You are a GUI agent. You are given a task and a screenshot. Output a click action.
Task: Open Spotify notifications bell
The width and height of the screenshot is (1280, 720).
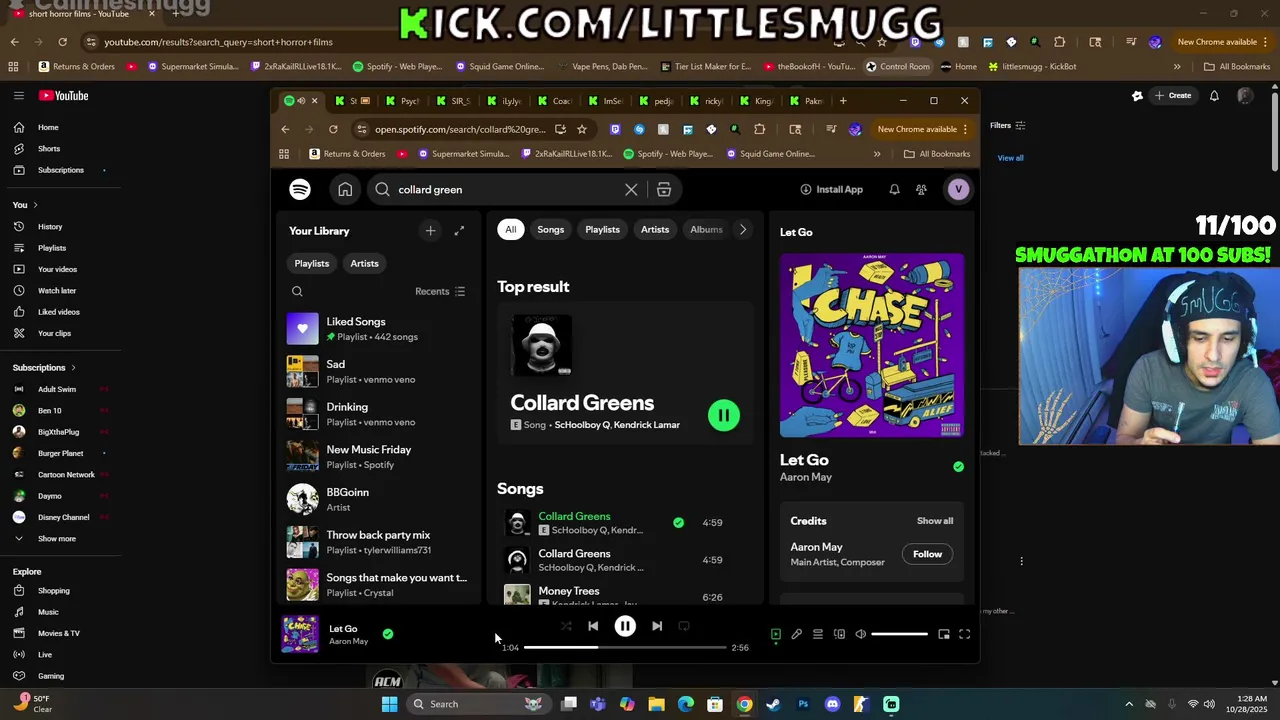coord(894,189)
